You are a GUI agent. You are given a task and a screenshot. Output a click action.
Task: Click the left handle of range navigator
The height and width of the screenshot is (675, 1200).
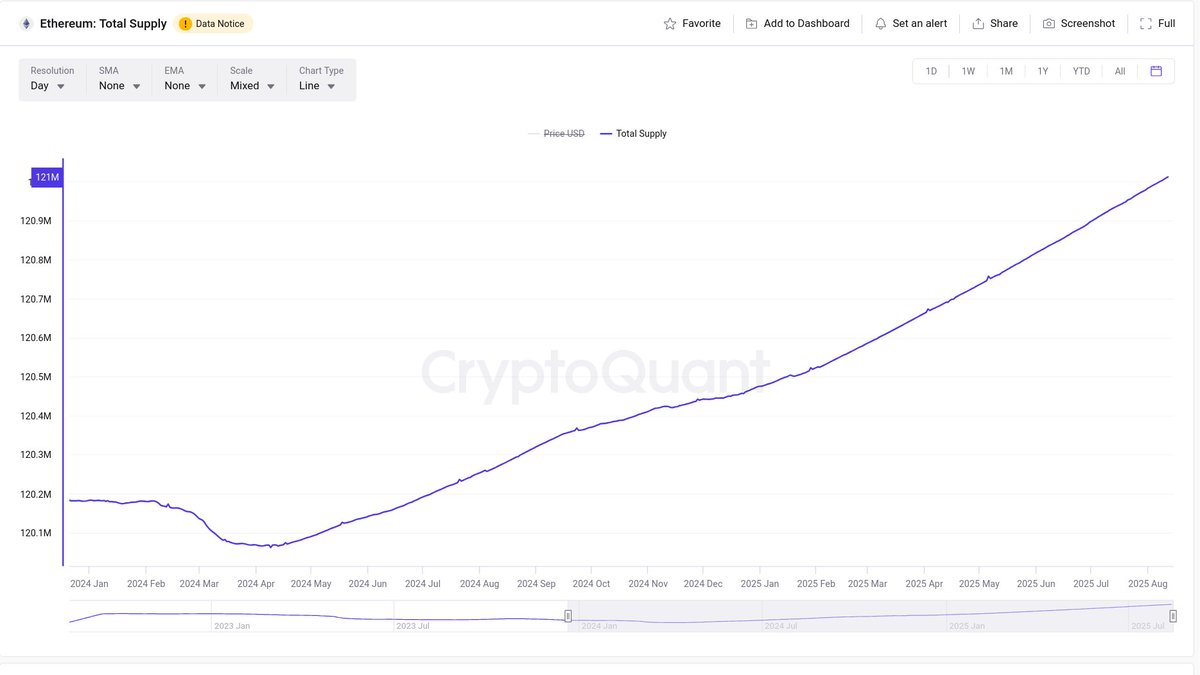tap(568, 616)
